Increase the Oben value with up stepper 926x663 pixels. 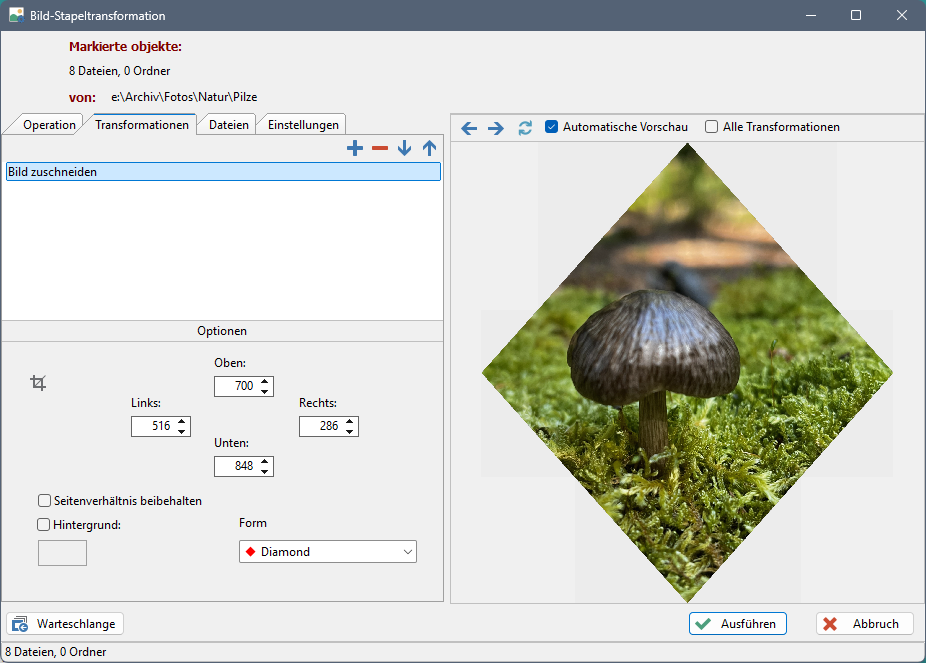pyautogui.click(x=265, y=381)
